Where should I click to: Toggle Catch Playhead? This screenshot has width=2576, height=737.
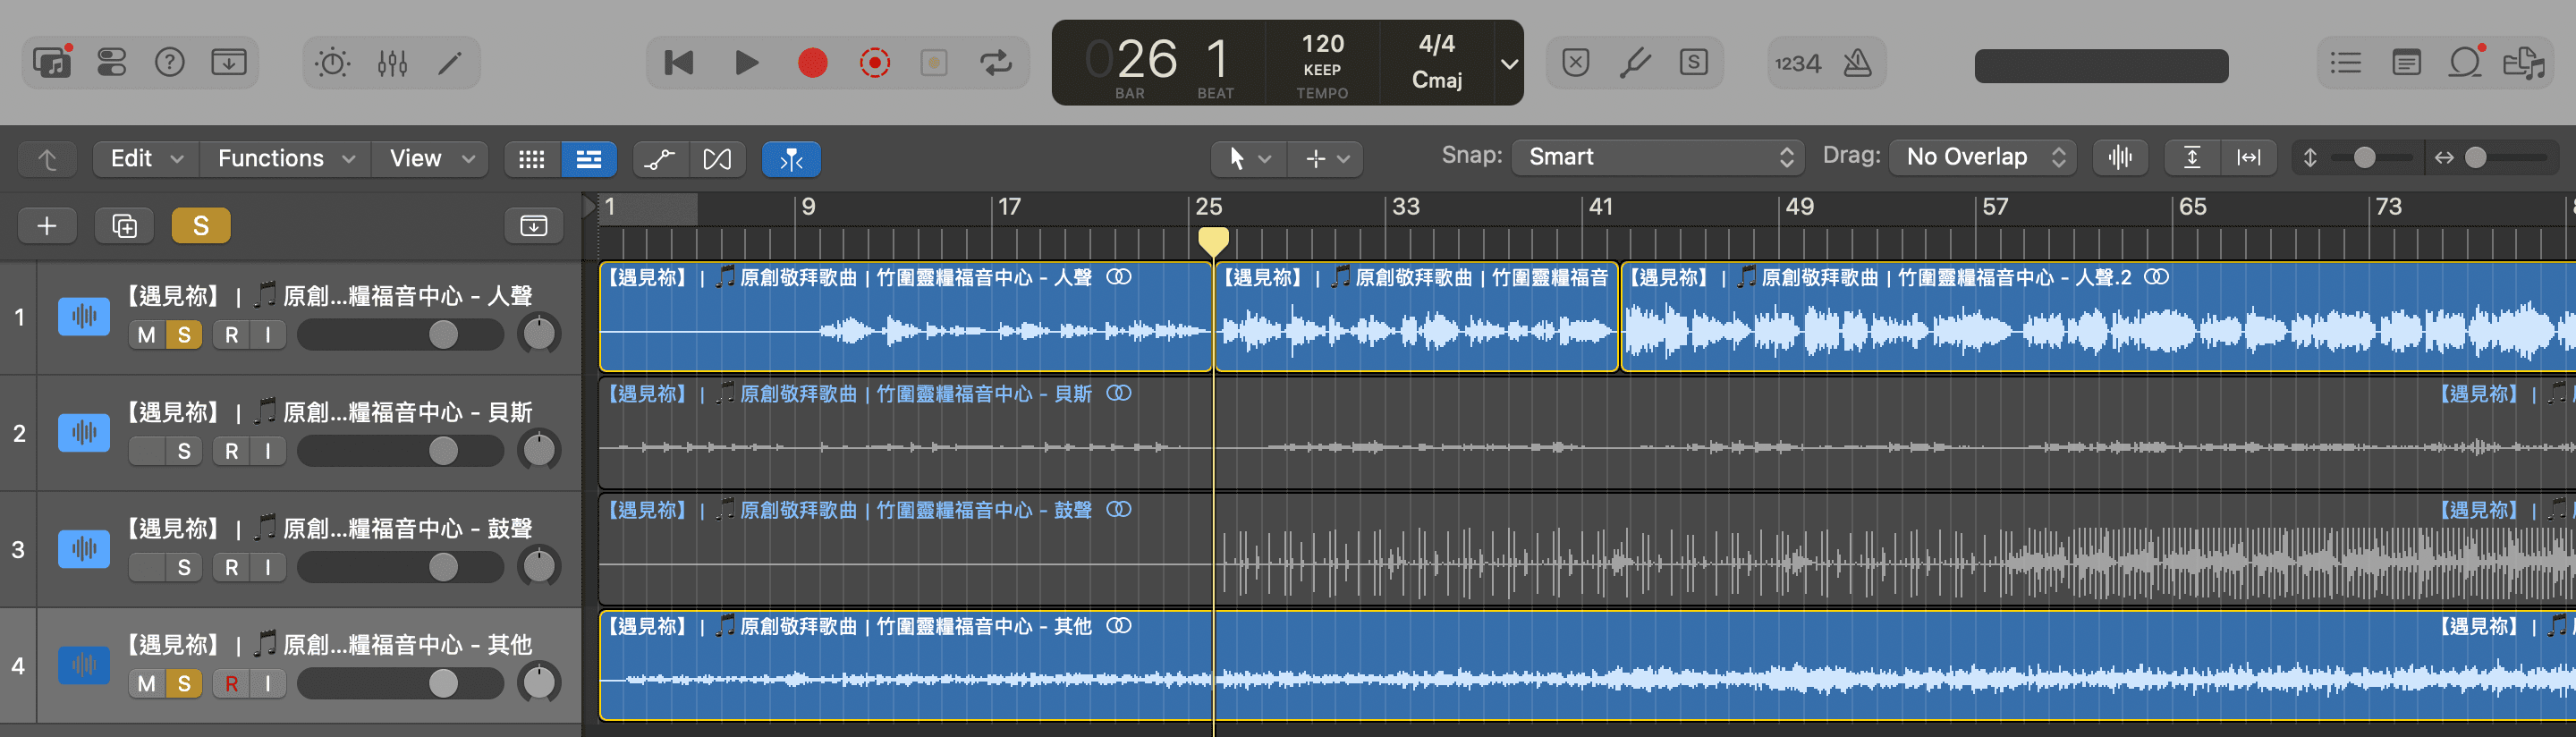click(791, 159)
